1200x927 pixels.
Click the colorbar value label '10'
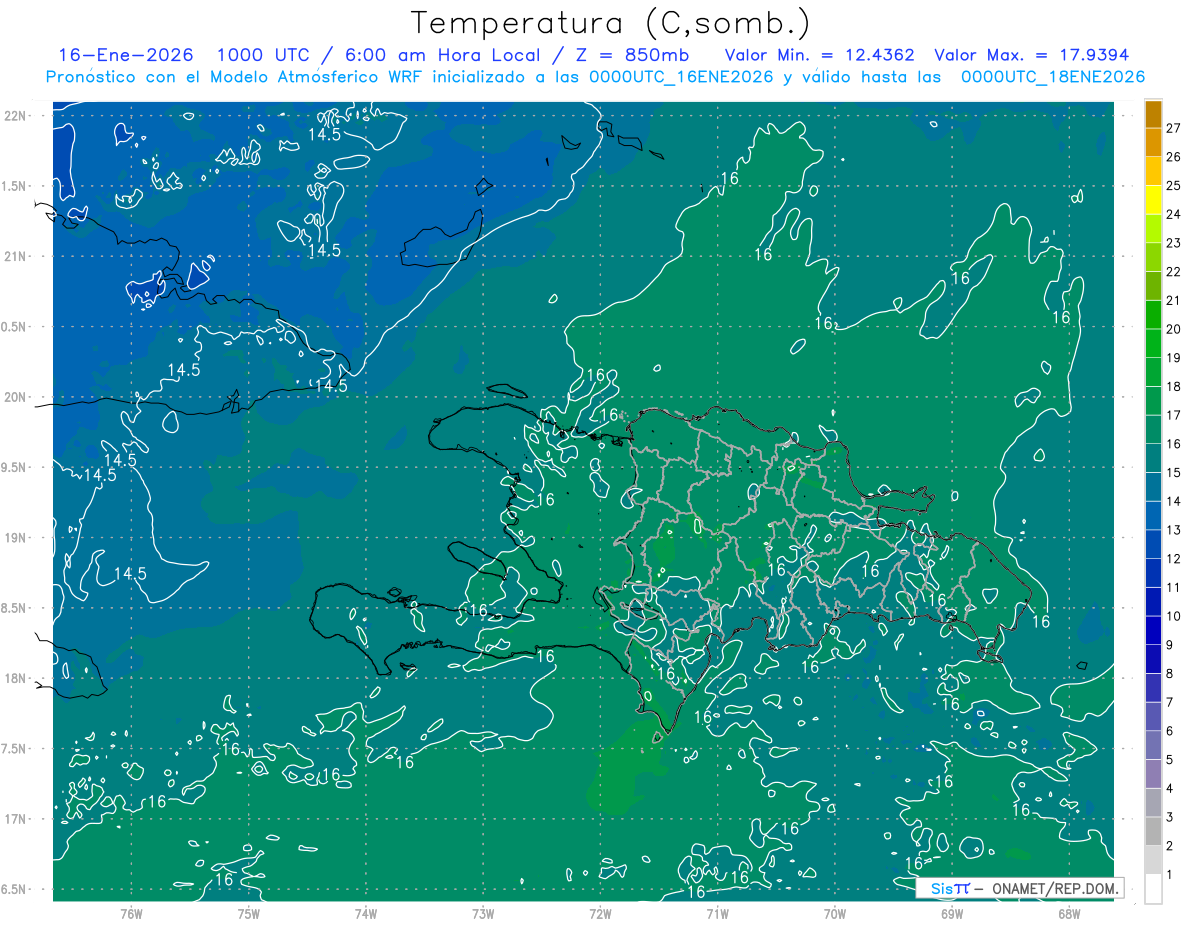coord(1174,617)
